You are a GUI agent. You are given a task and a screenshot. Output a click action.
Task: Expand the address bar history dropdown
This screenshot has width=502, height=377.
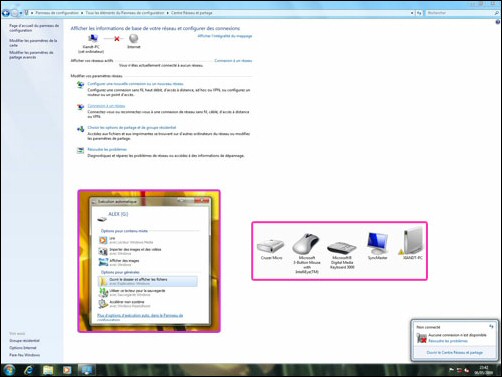[412, 13]
